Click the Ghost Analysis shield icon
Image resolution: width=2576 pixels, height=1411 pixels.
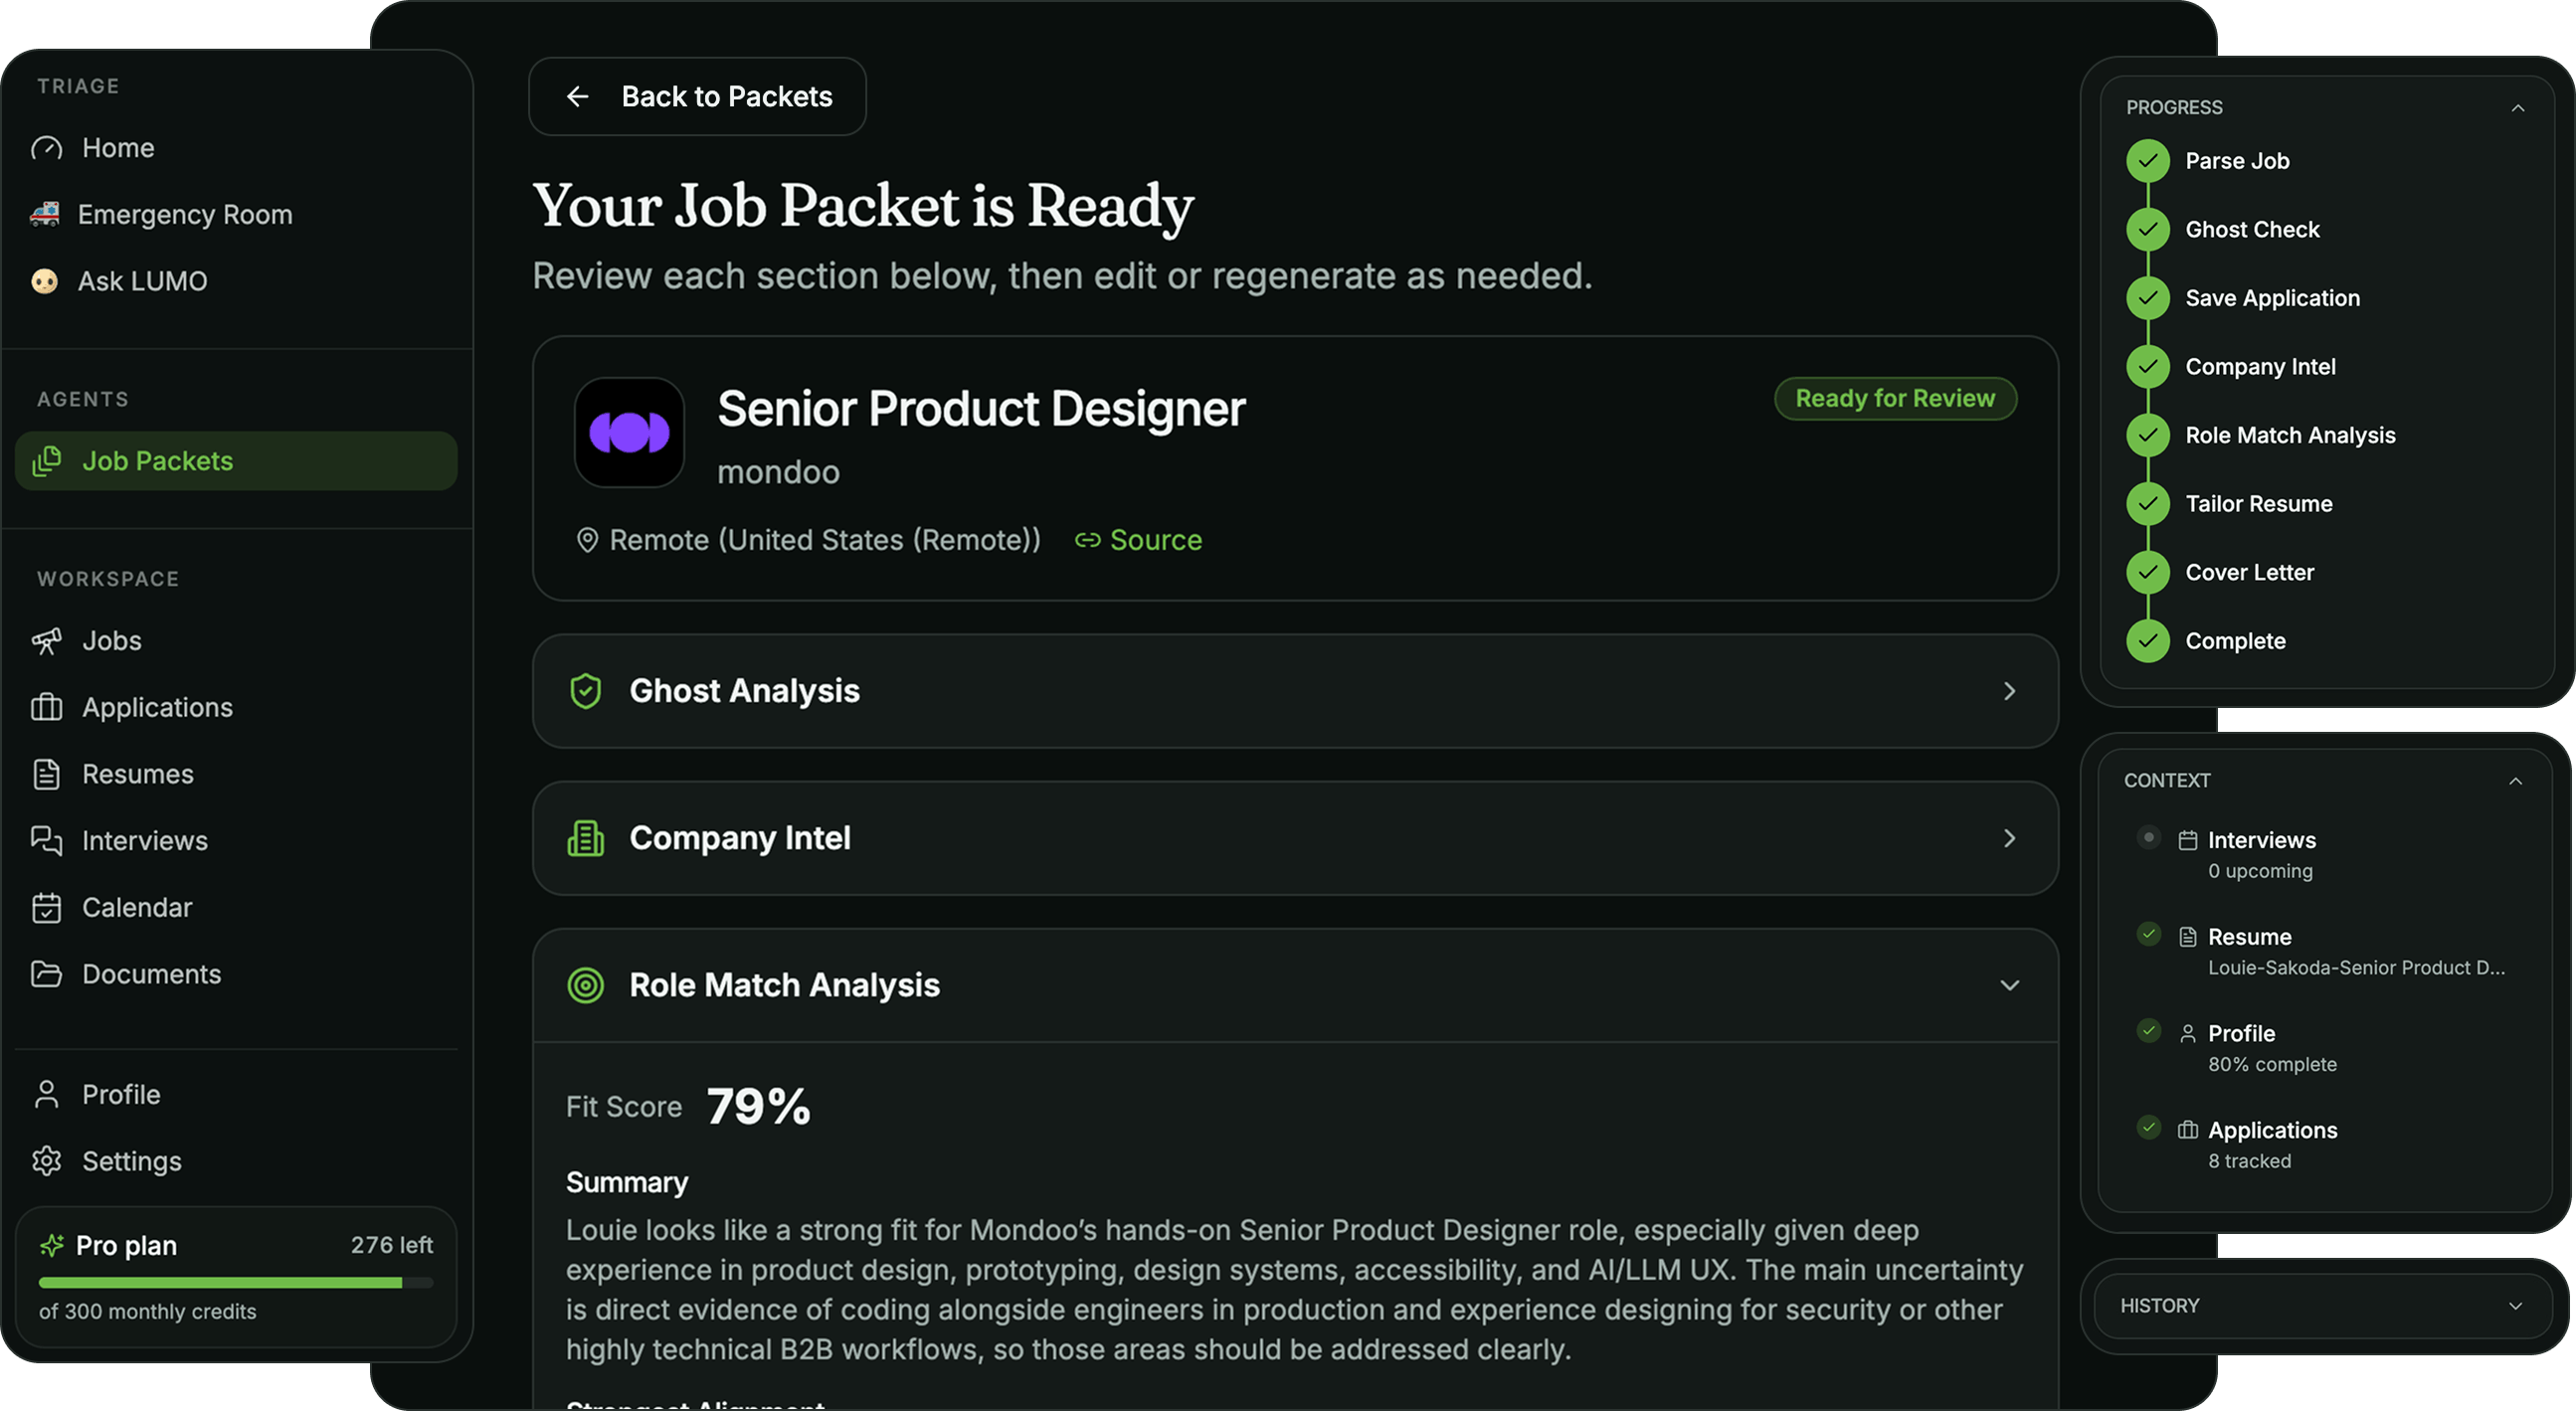click(x=585, y=691)
